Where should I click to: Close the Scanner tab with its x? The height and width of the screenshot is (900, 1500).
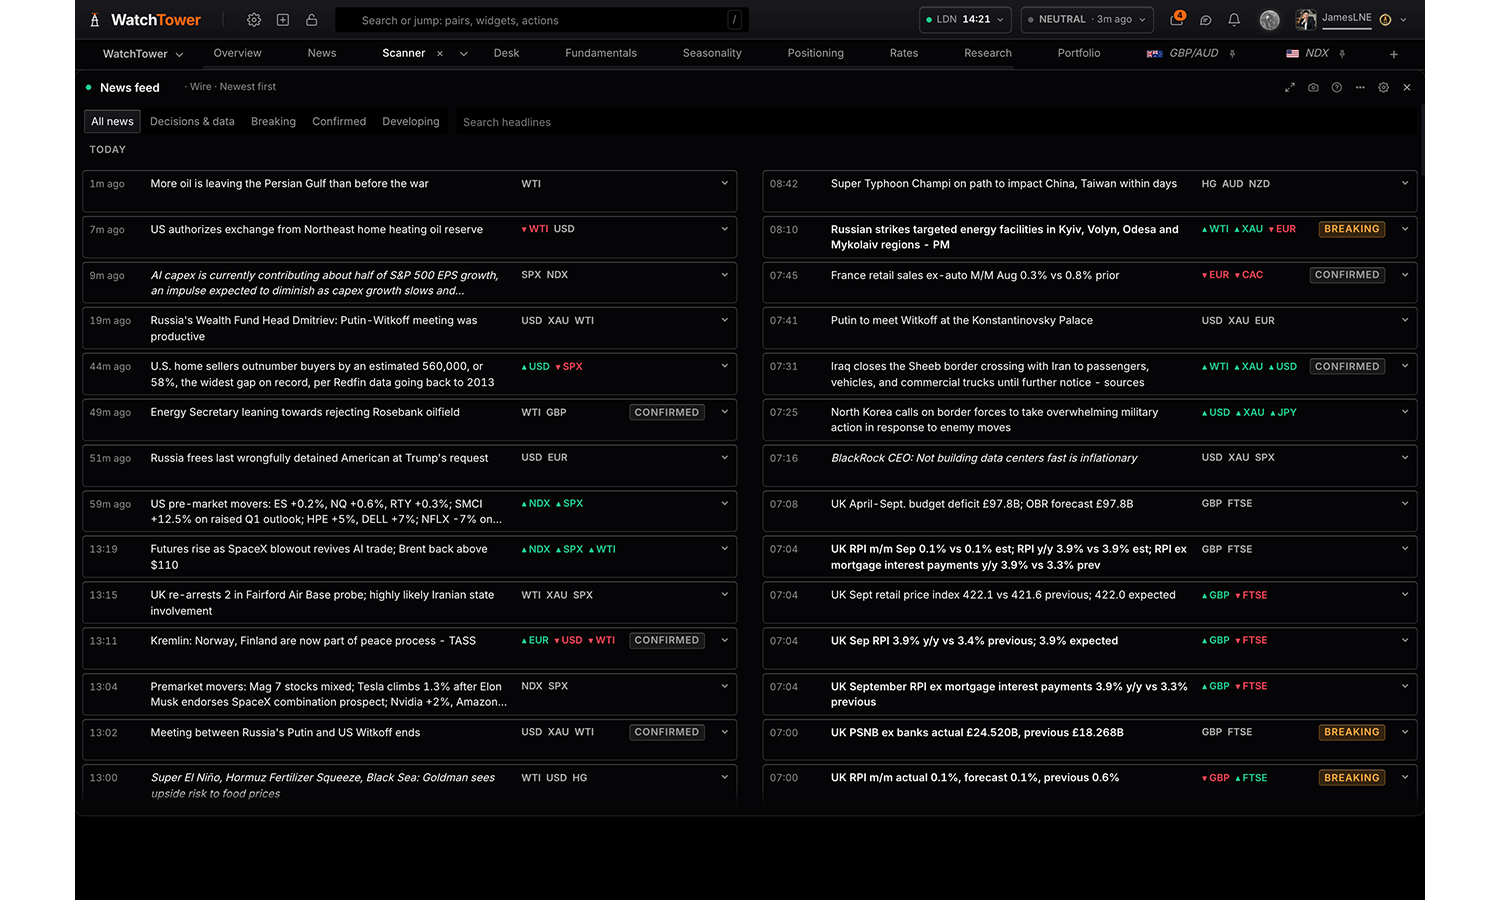[440, 54]
